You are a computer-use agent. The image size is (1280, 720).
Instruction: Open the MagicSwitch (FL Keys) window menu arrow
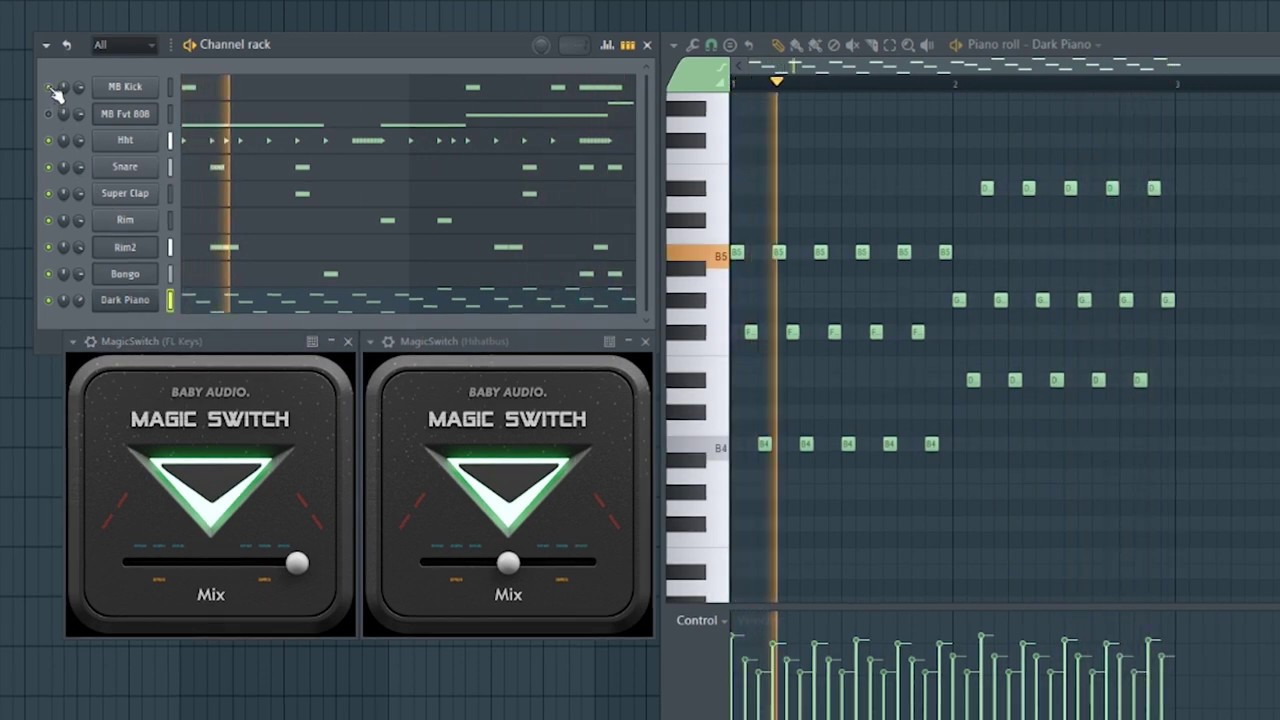72,342
